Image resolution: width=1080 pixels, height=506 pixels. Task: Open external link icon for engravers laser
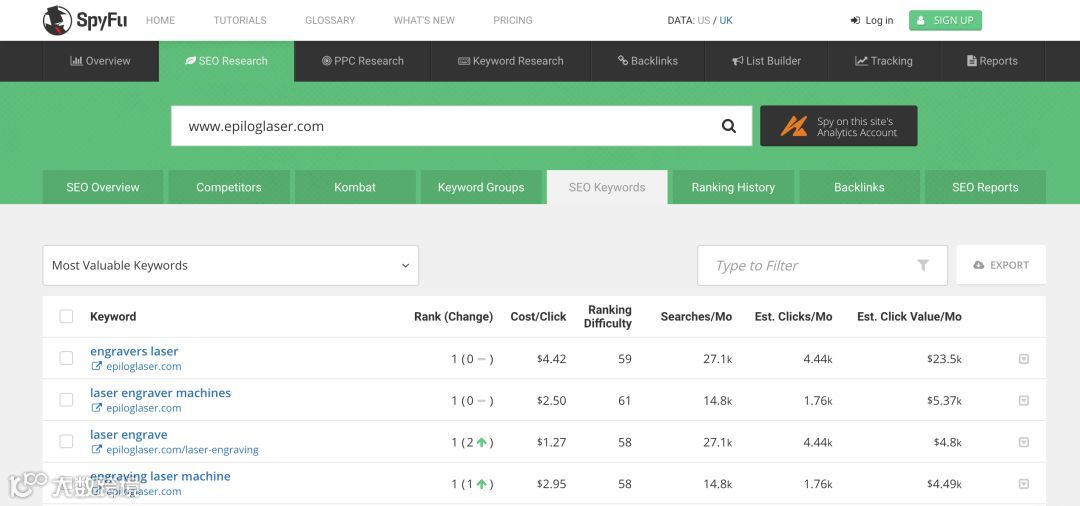tap(97, 366)
